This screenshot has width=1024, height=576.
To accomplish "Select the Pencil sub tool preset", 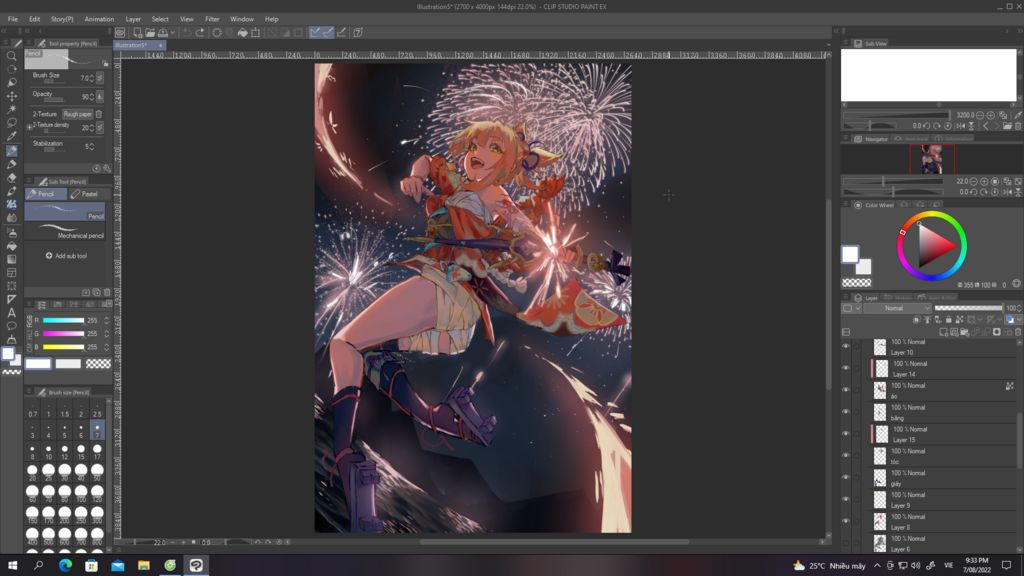I will point(65,212).
